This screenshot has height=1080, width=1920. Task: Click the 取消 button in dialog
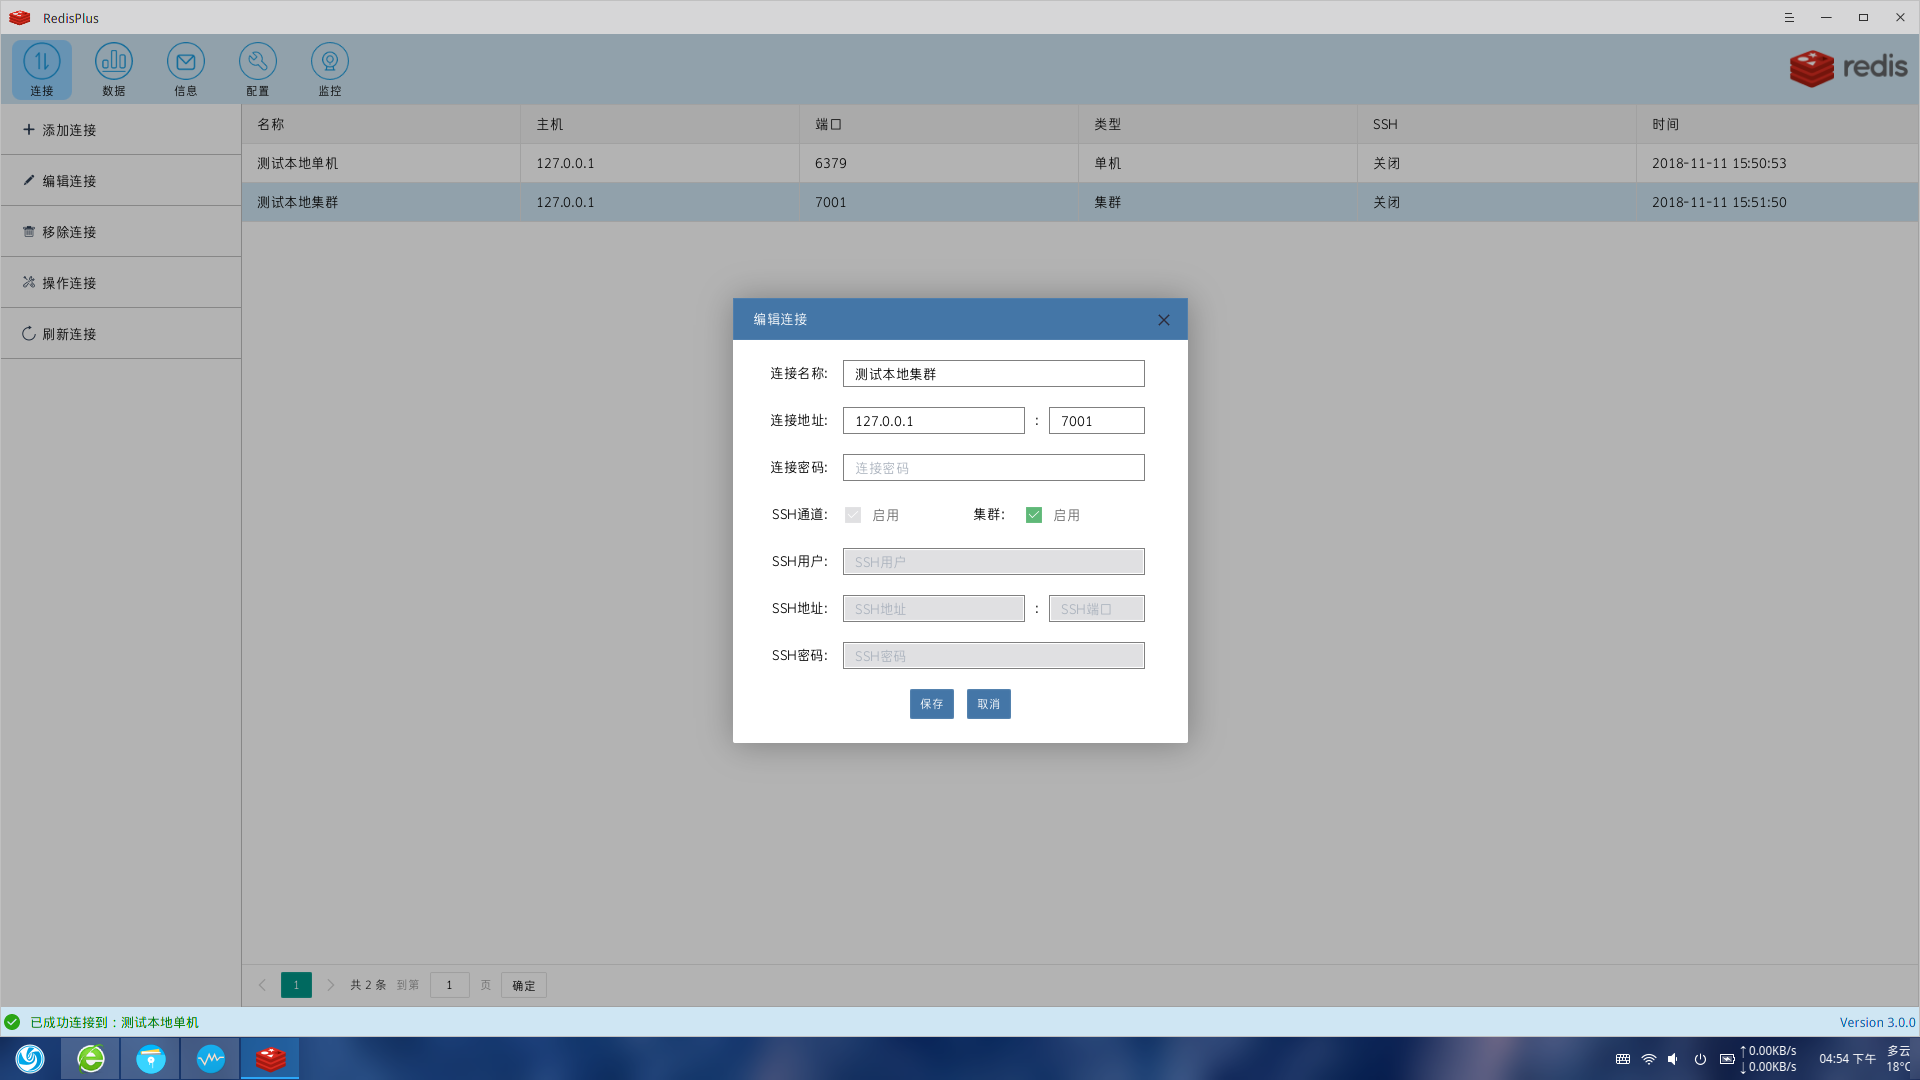(988, 703)
